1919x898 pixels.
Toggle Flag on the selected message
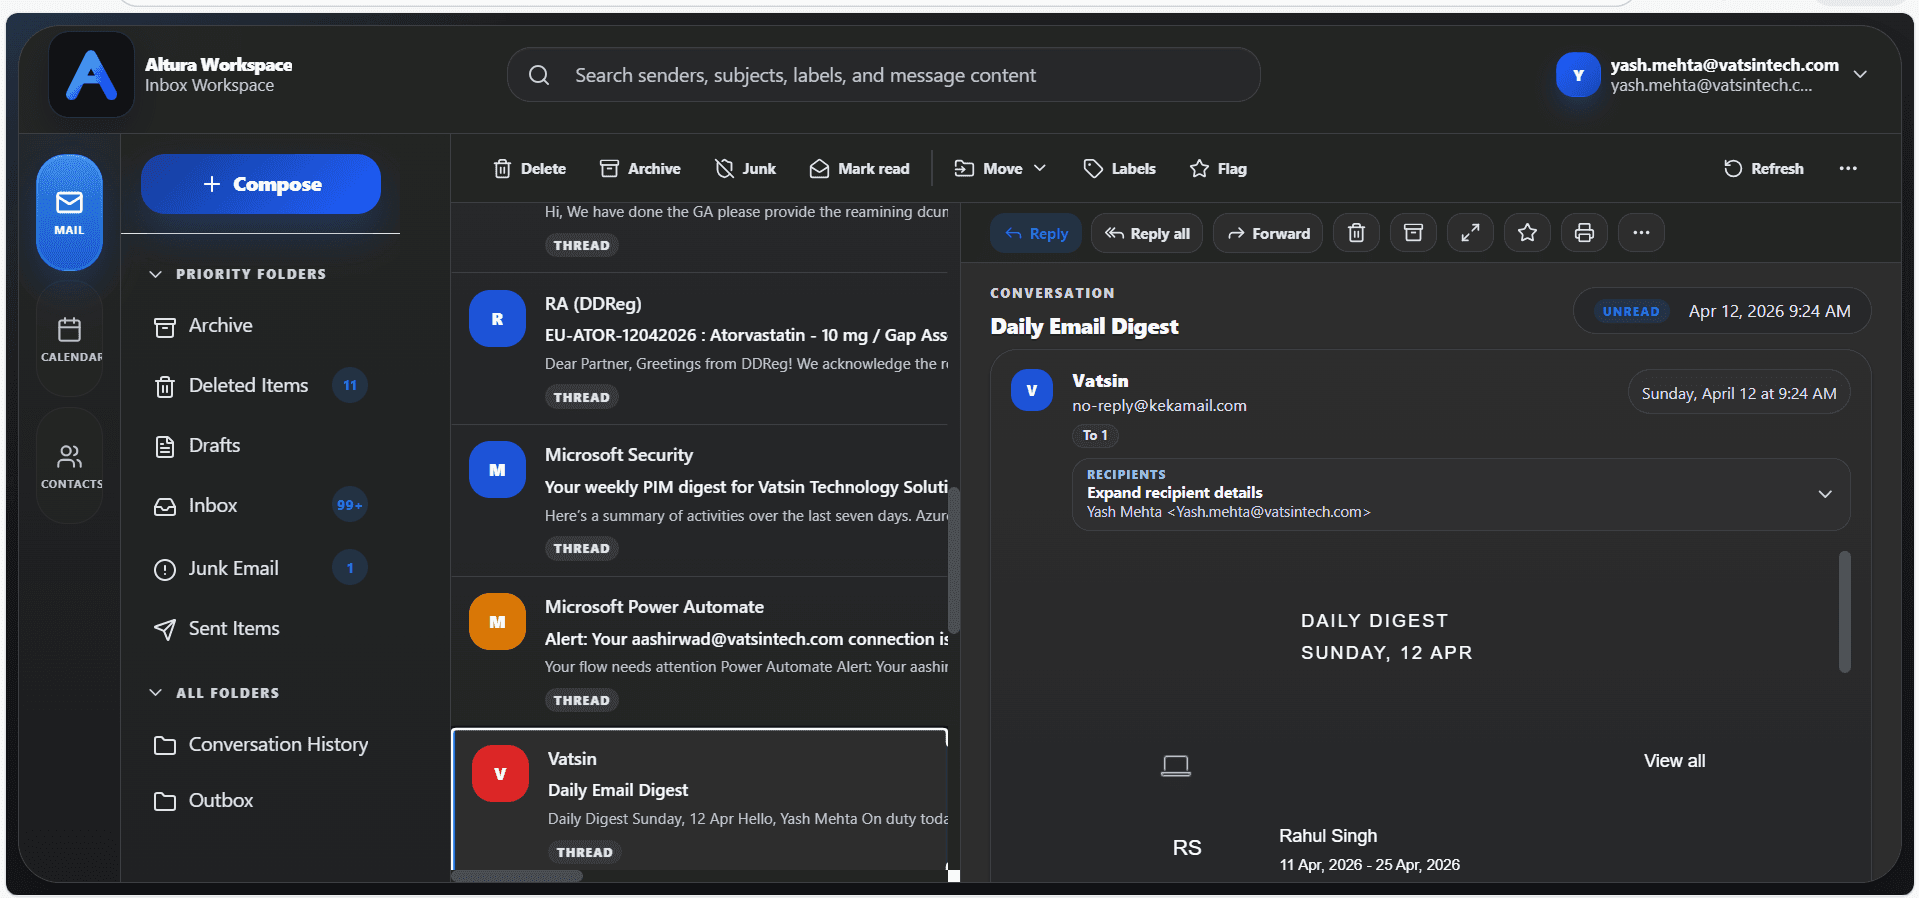(x=1218, y=169)
